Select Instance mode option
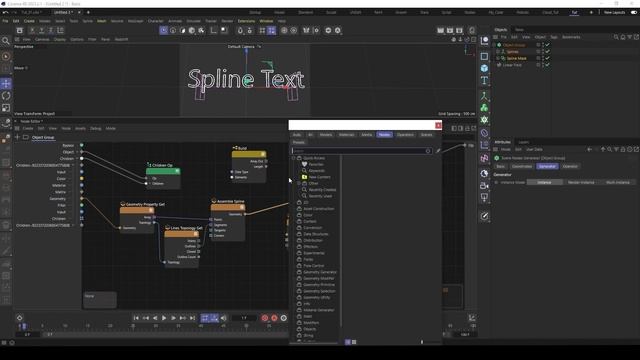 coord(544,182)
